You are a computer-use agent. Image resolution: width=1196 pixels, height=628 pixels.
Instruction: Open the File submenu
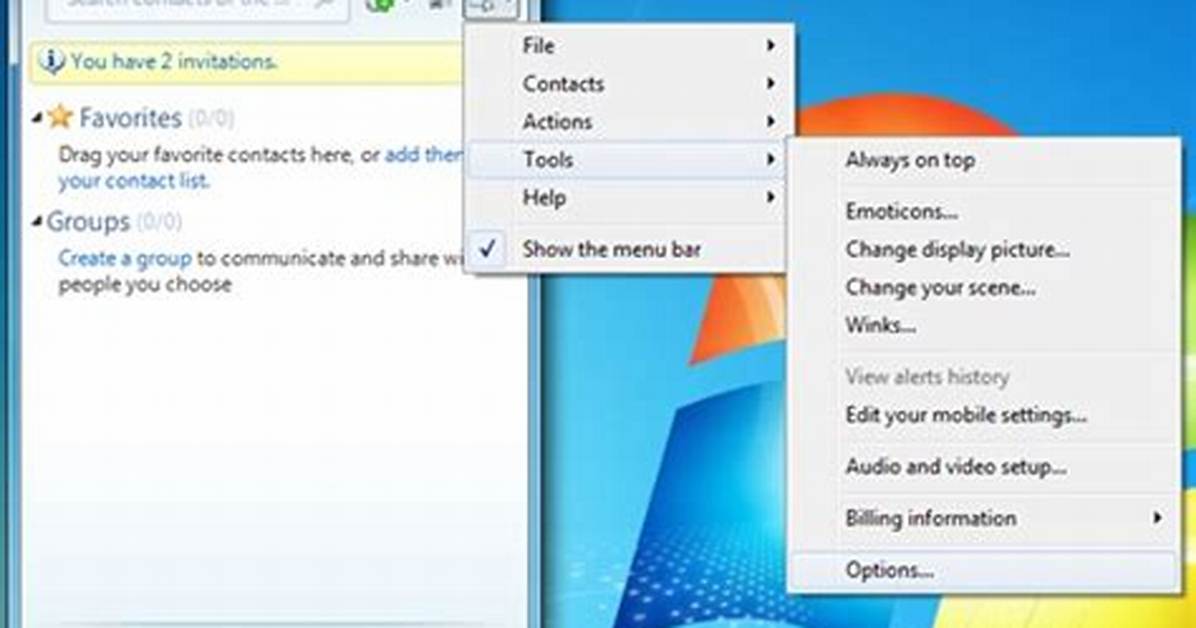tap(627, 46)
